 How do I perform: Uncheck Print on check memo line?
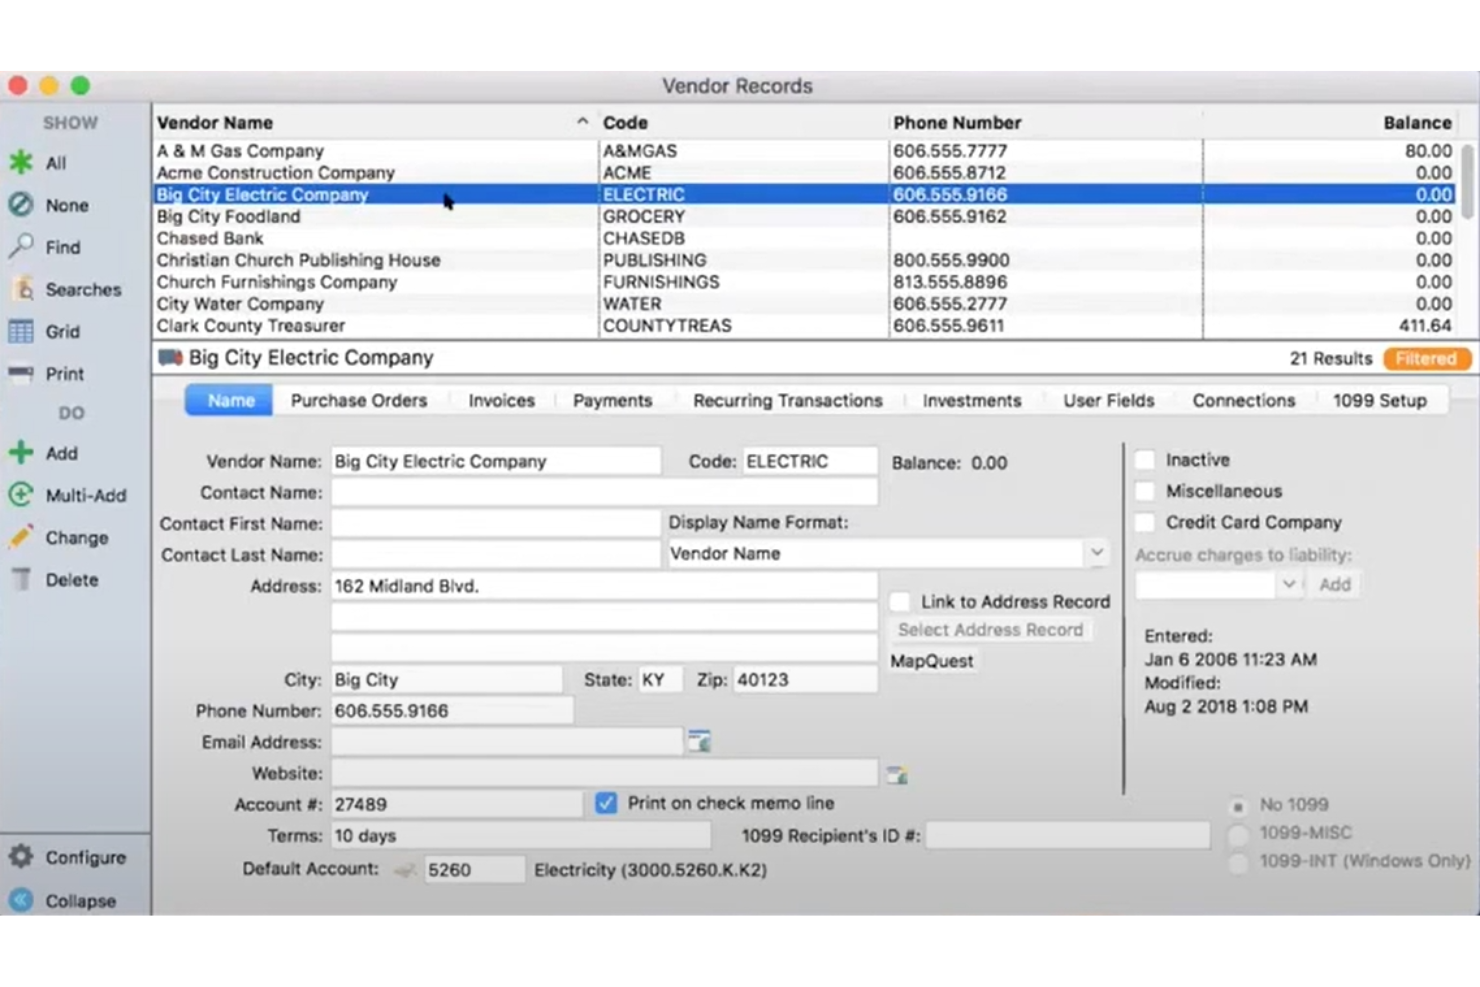[606, 803]
